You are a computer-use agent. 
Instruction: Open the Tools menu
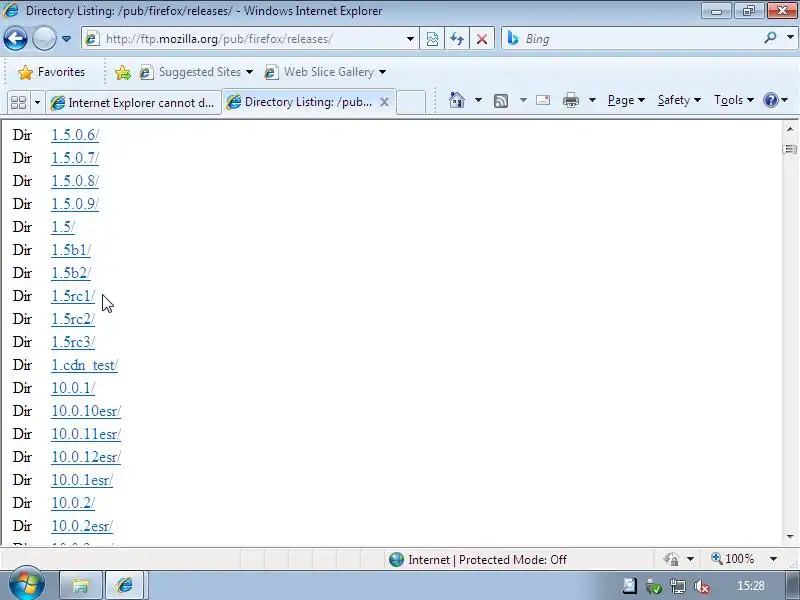pyautogui.click(x=734, y=100)
